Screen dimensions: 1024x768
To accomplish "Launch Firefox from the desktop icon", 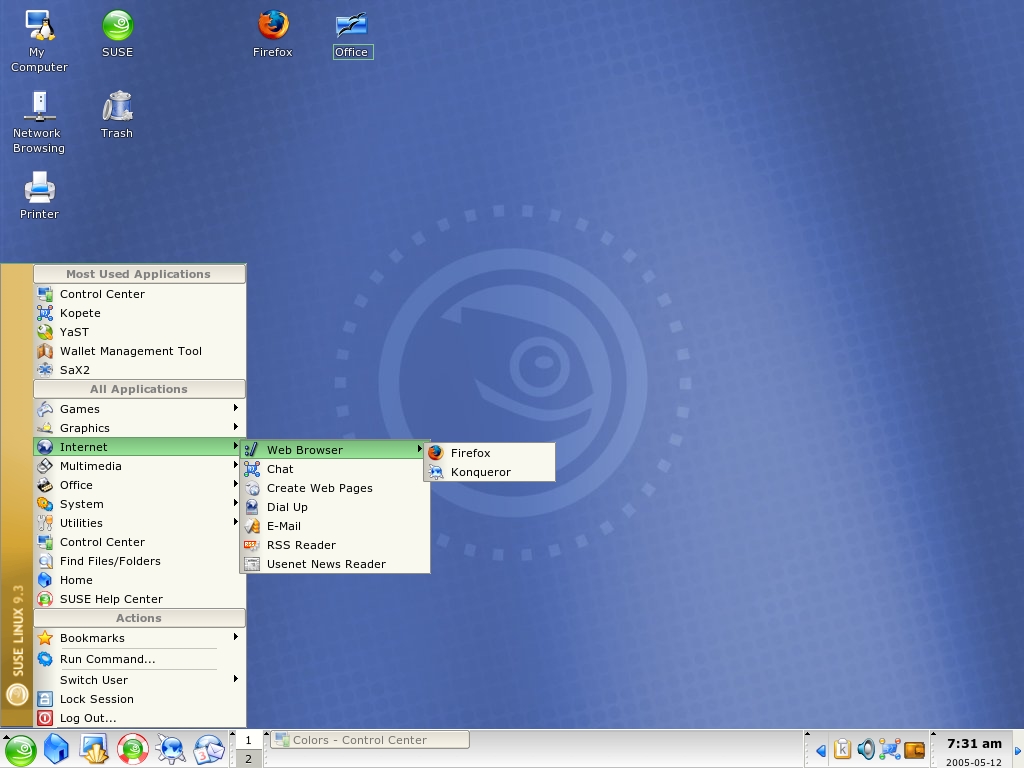I will click(273, 34).
